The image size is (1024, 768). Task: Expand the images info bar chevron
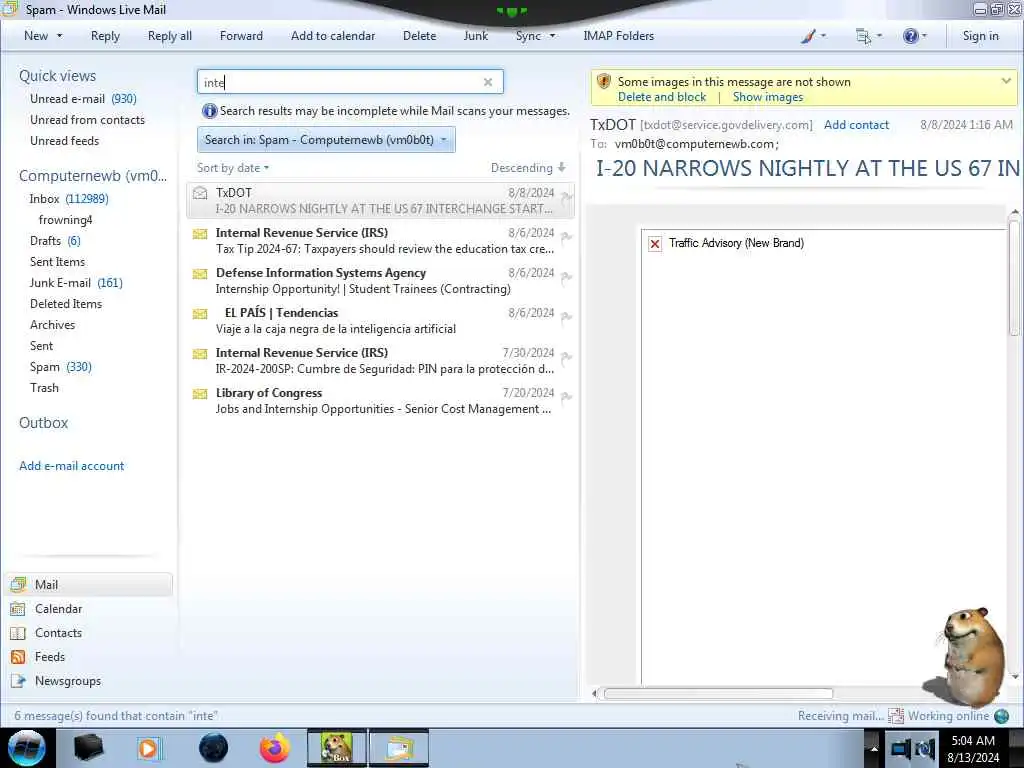click(1006, 81)
